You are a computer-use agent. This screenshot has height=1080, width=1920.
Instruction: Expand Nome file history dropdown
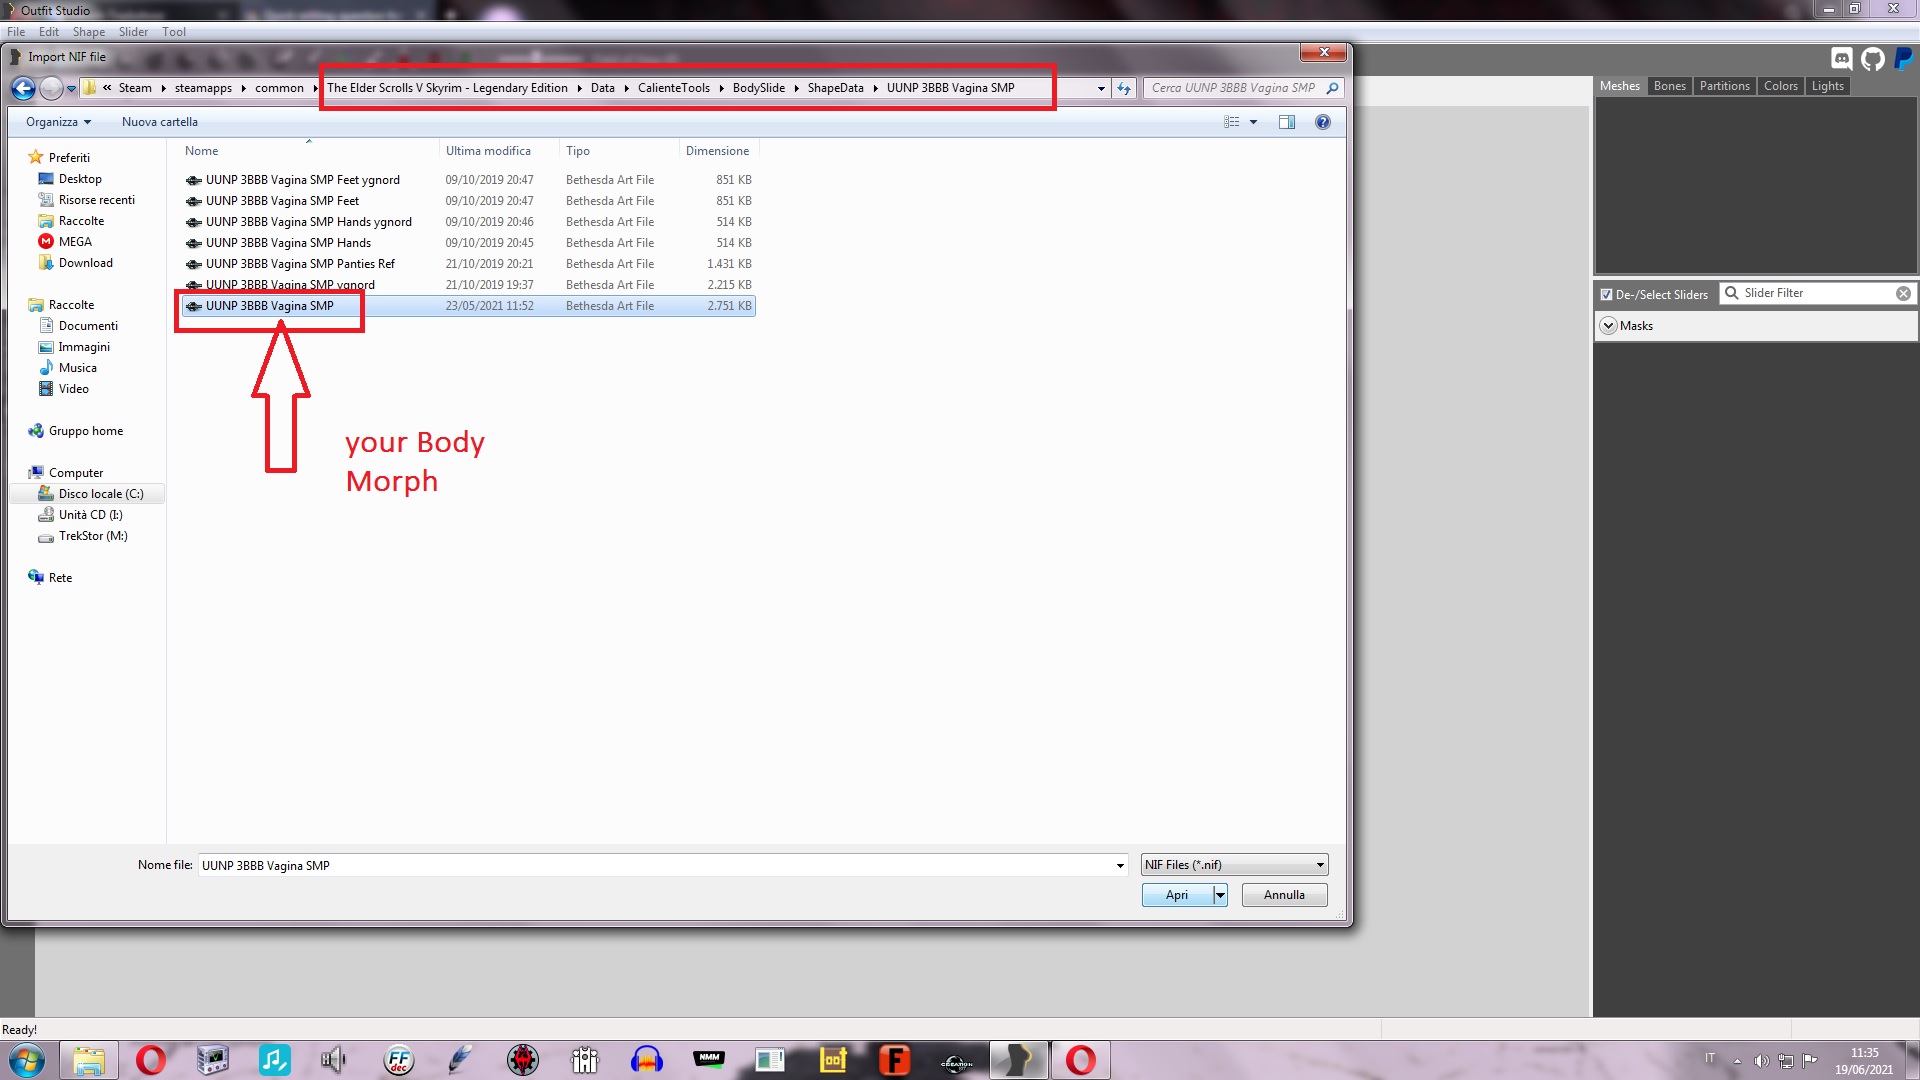1120,866
